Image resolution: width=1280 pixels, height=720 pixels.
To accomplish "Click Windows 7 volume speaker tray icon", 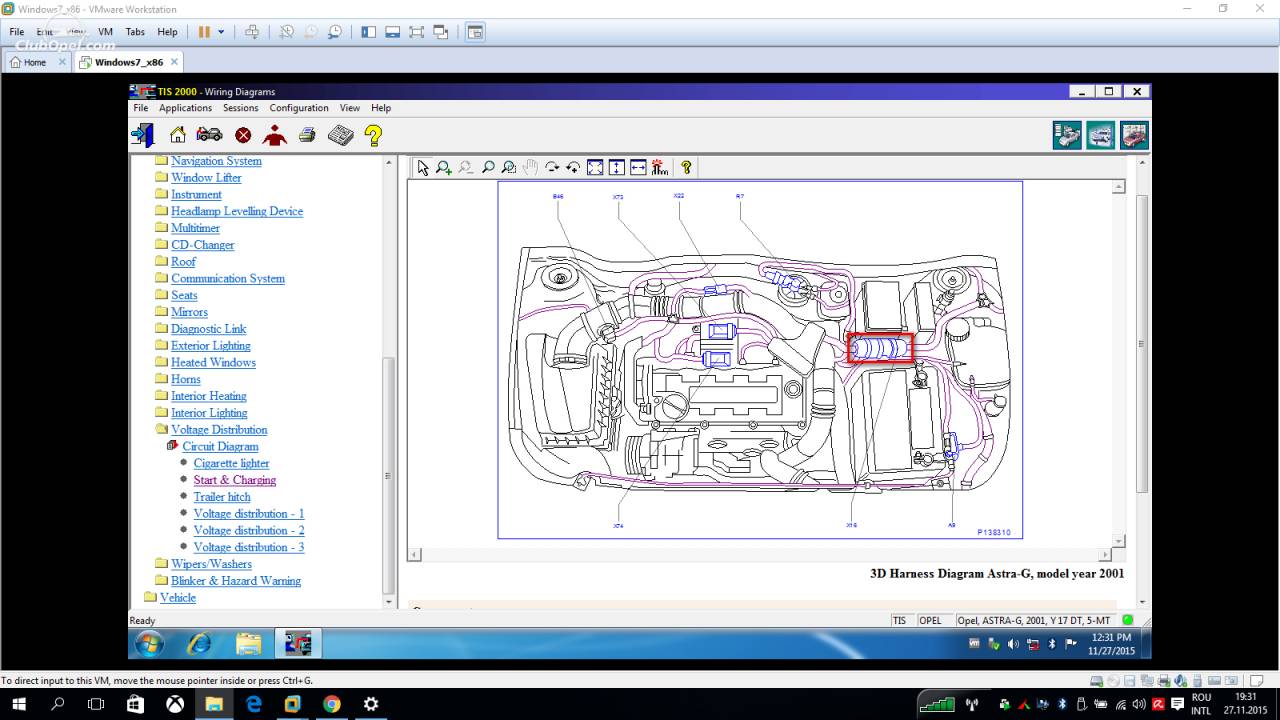I will tap(1014, 644).
